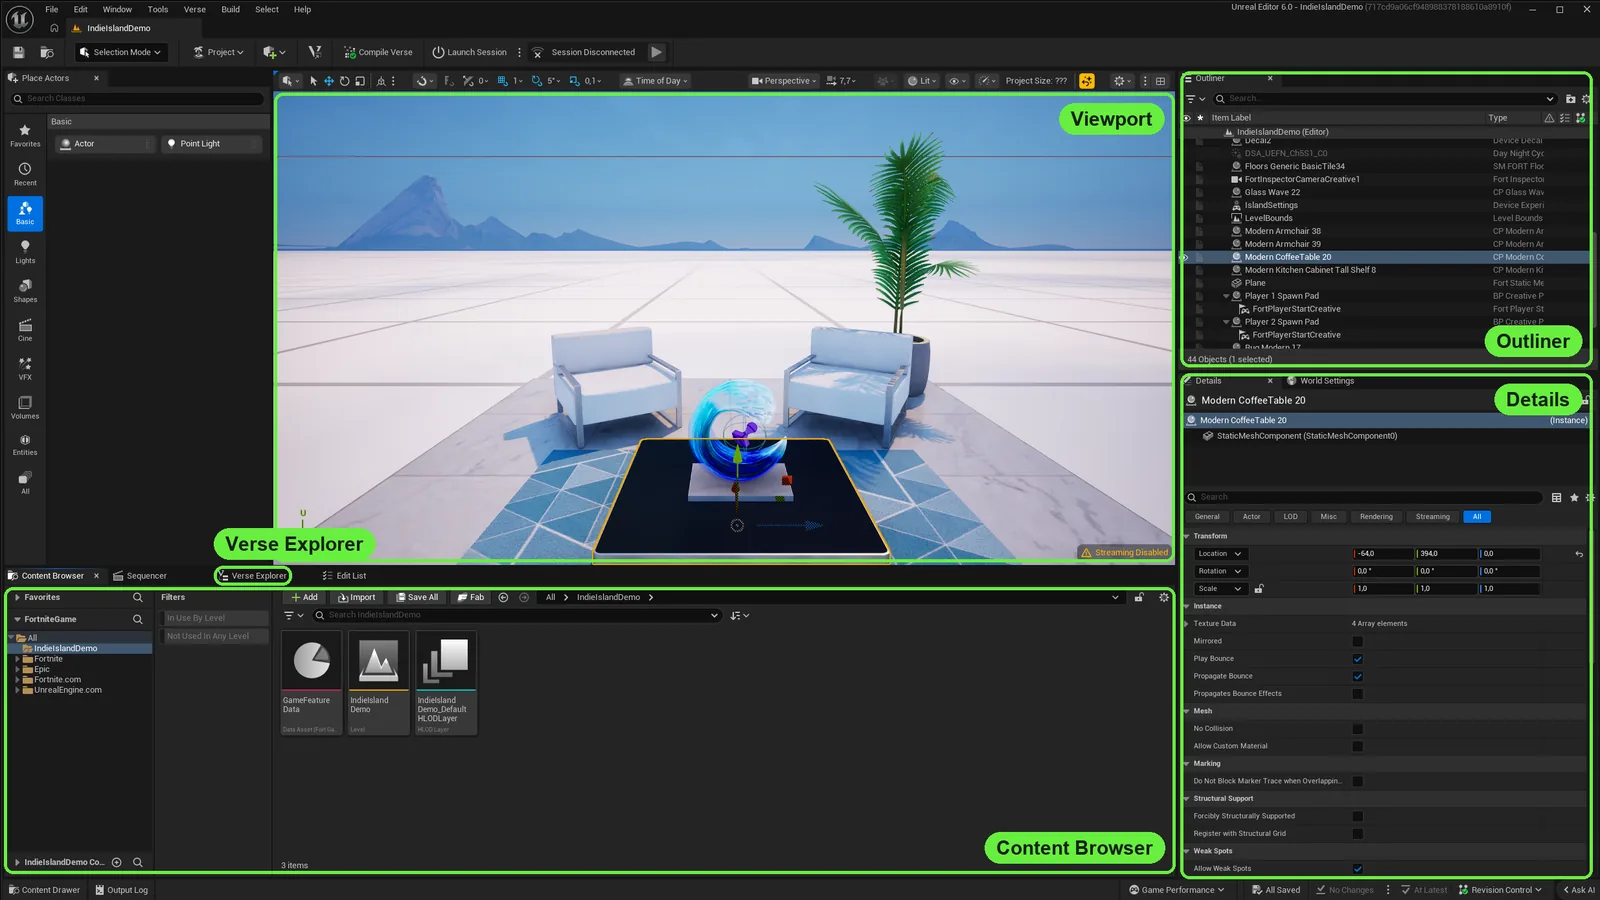This screenshot has width=1600, height=900.
Task: Switch to the Sequencer tab
Action: tap(140, 576)
